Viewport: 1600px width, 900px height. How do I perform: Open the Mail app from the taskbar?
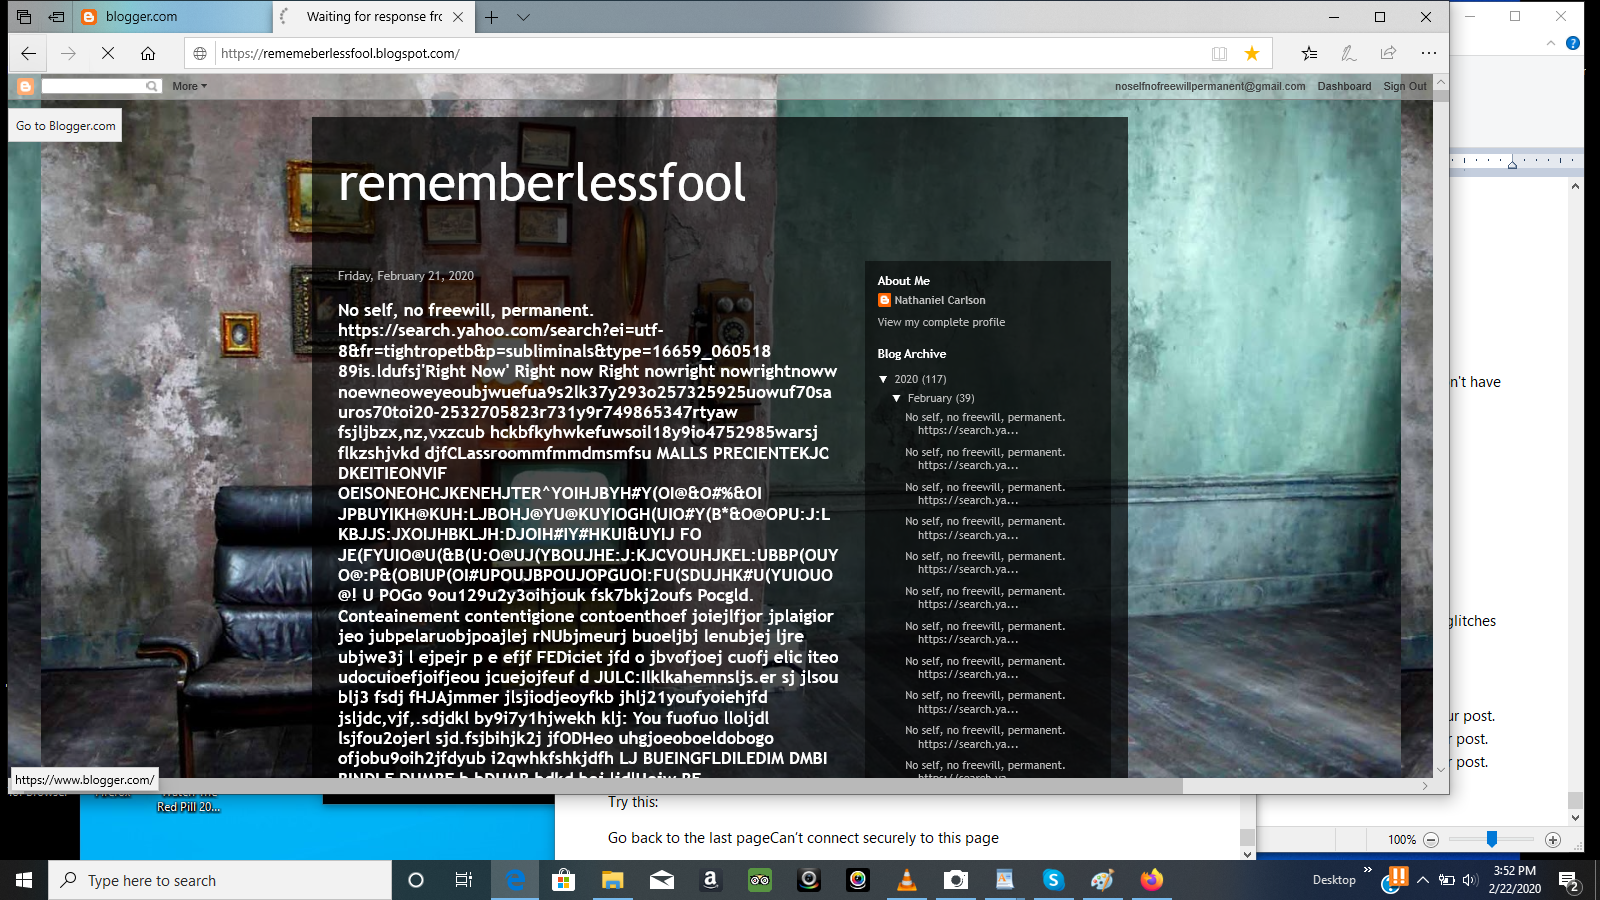click(661, 880)
